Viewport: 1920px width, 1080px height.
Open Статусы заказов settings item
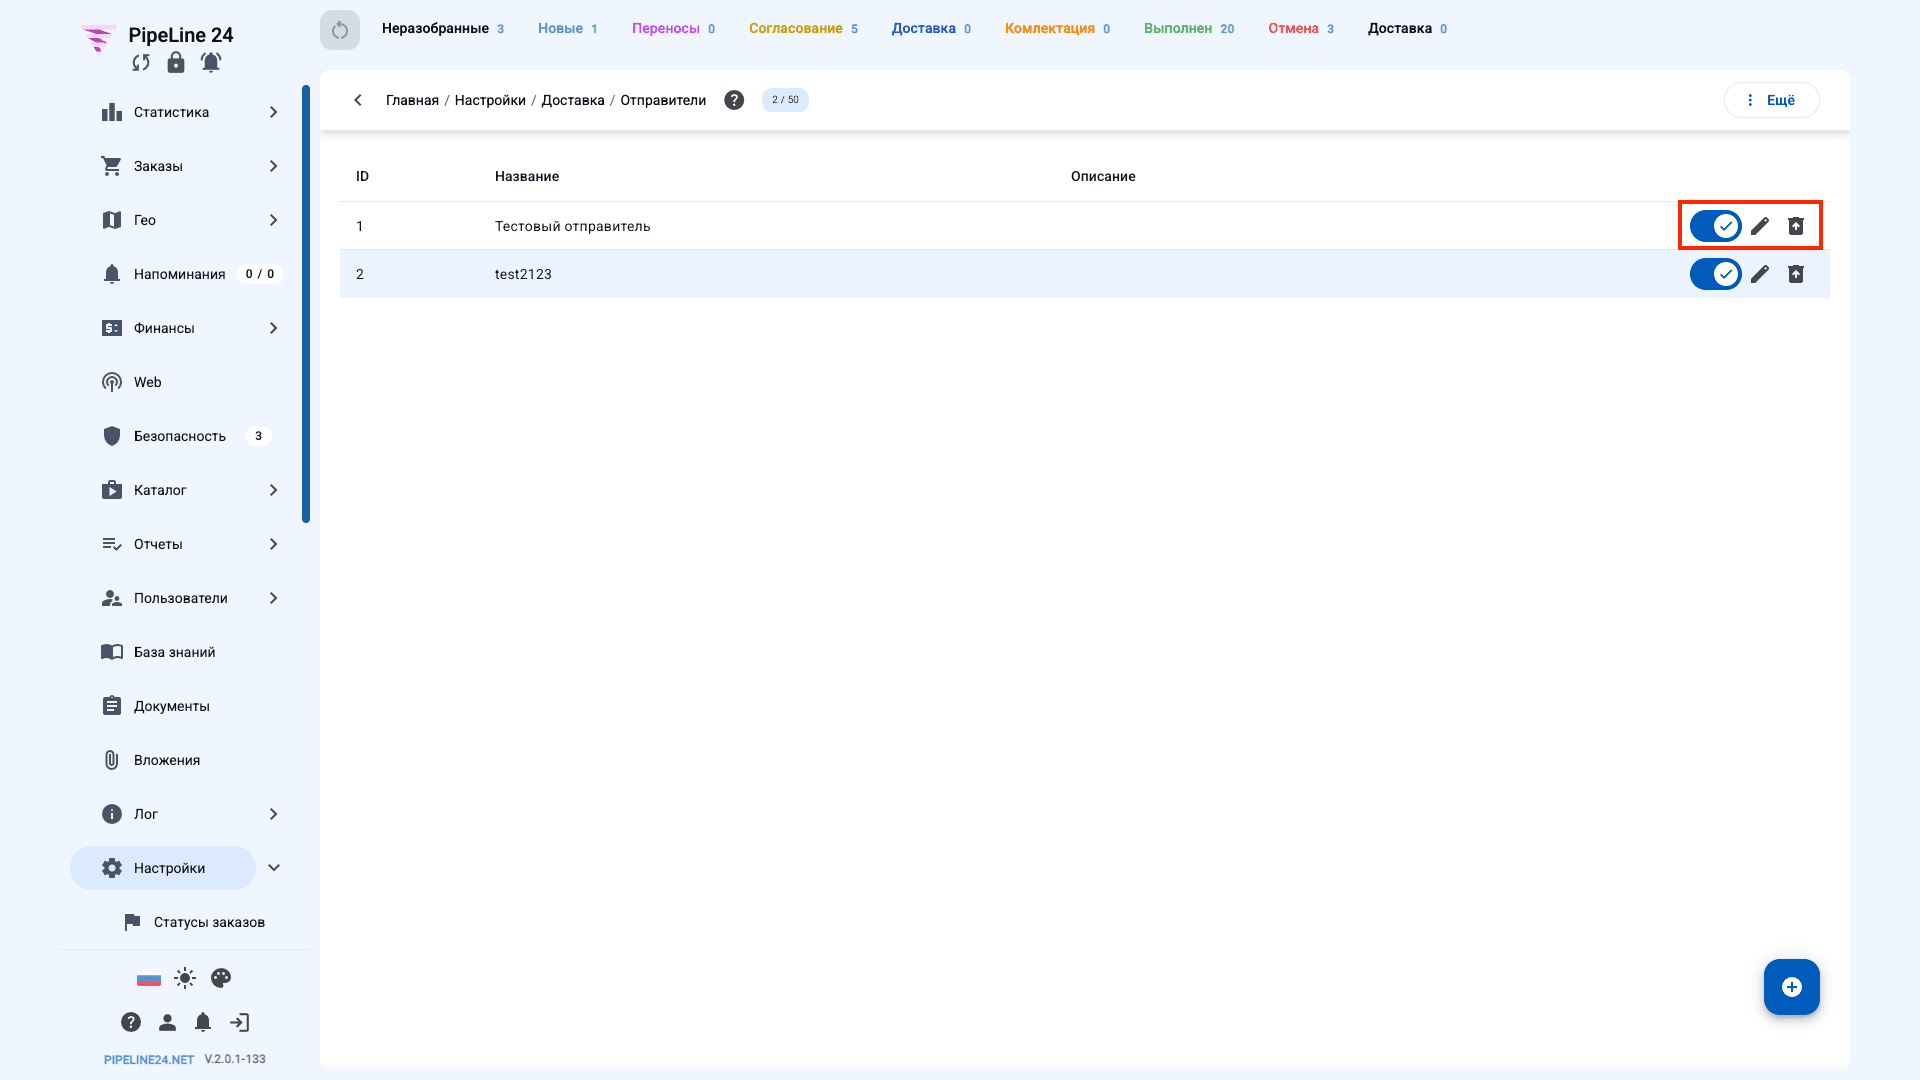click(x=193, y=922)
